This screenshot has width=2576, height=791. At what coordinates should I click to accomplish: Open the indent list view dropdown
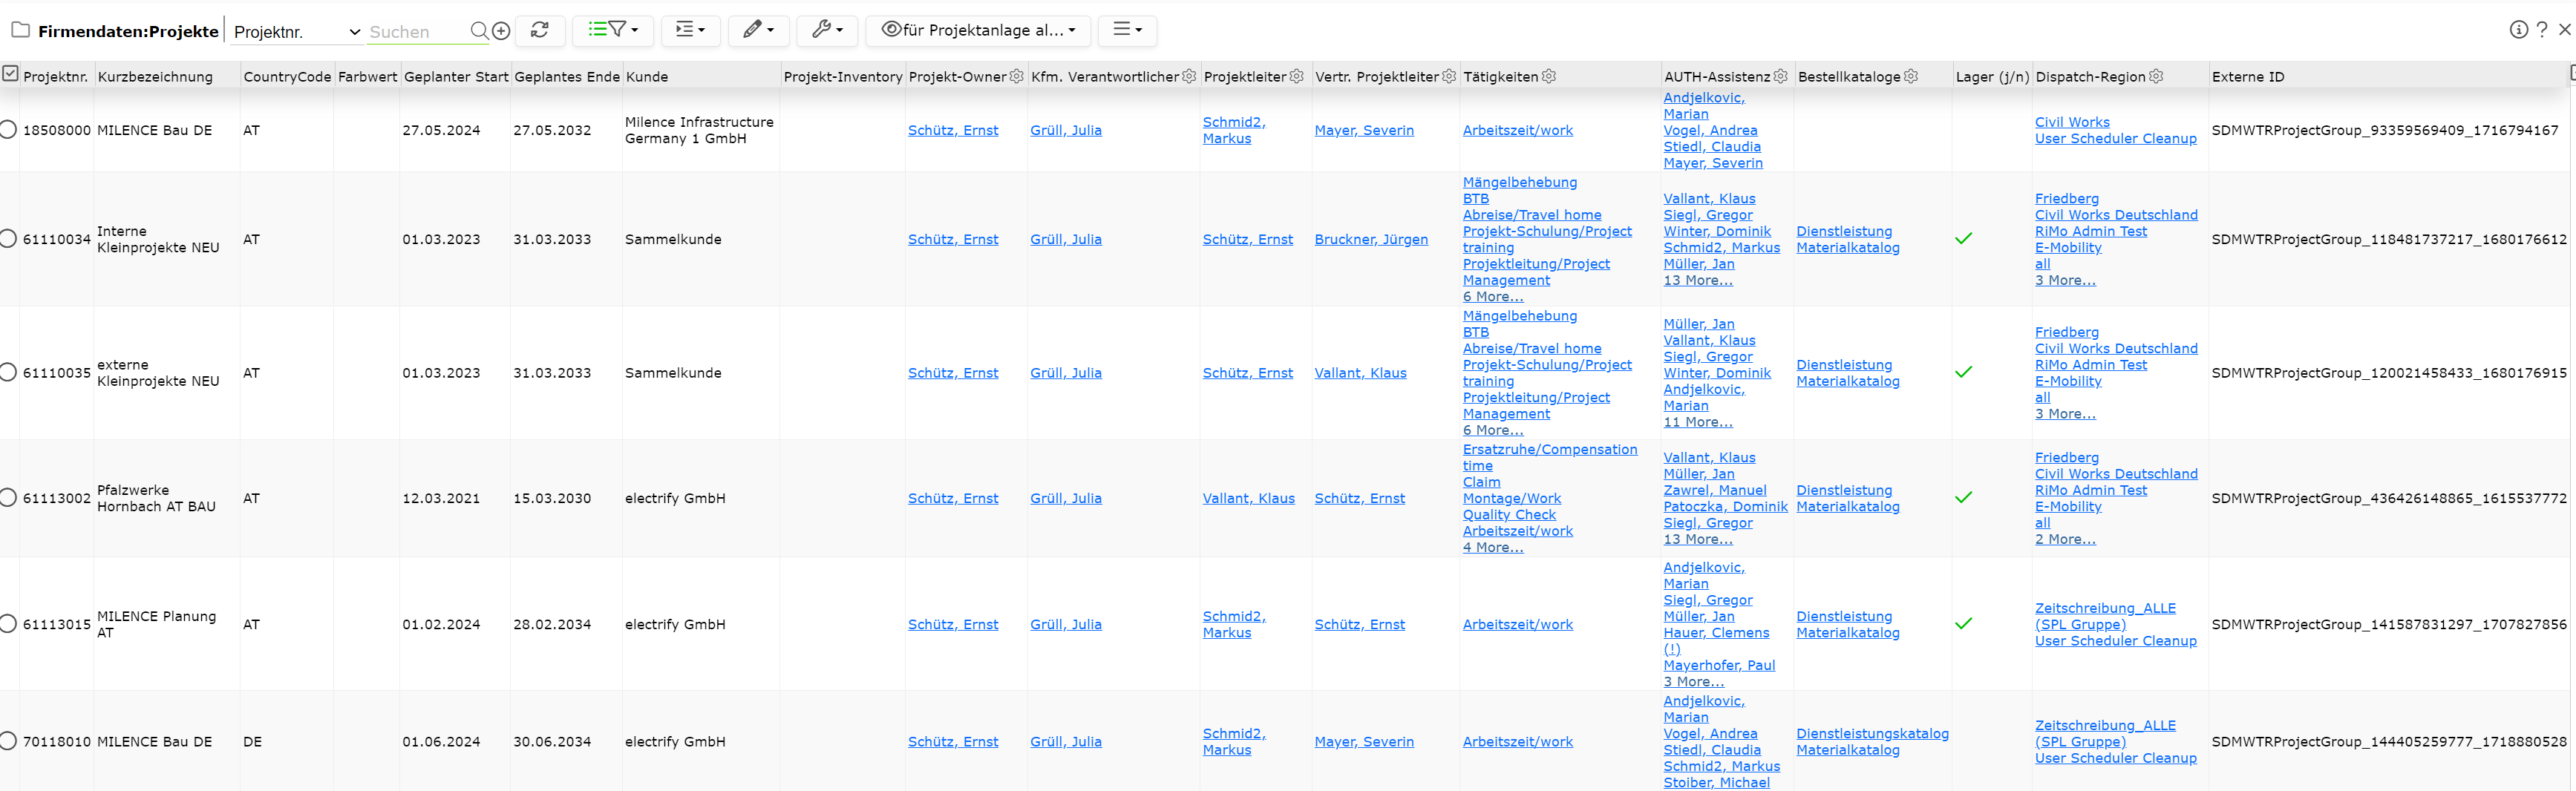coord(690,30)
